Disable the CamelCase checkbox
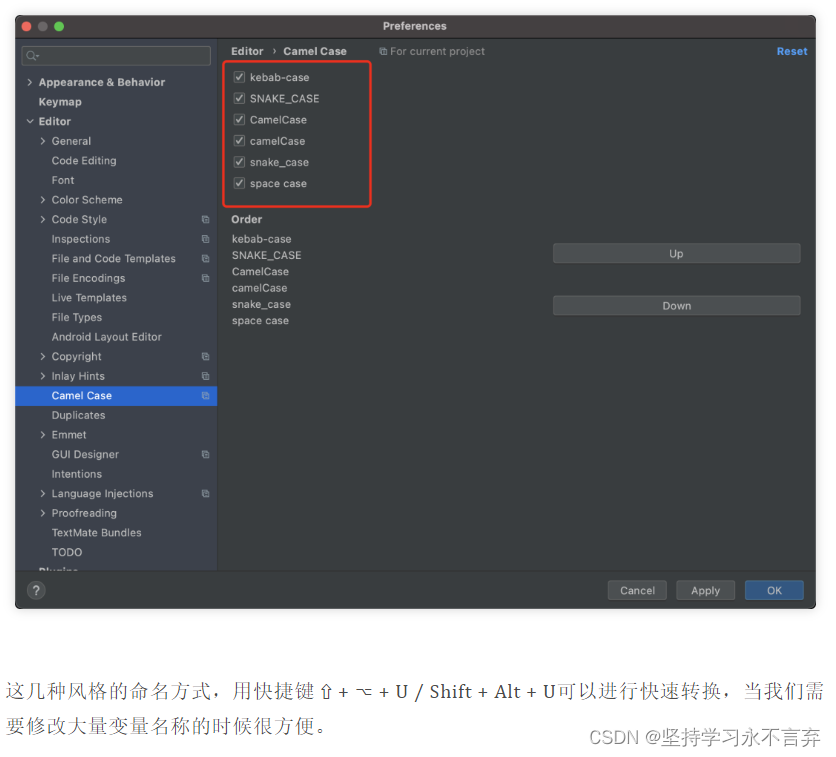The width and height of the screenshot is (836, 757). (x=239, y=120)
